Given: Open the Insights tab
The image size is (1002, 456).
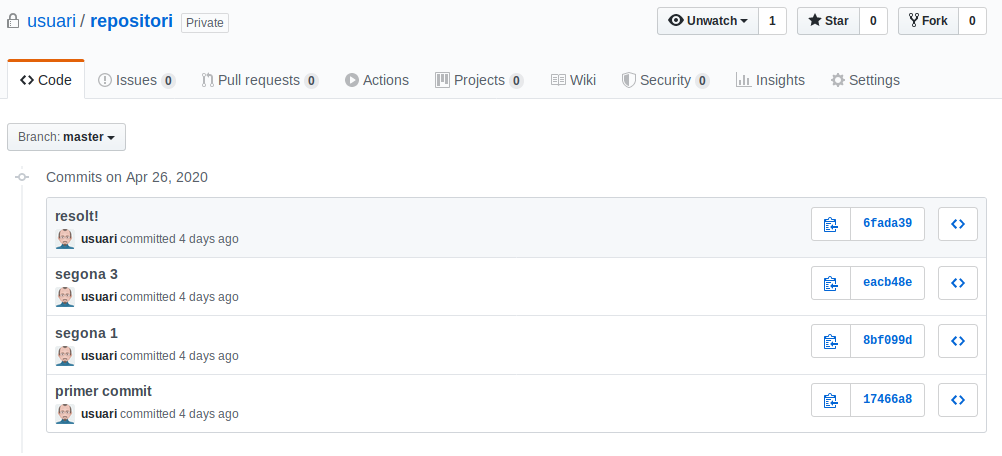Looking at the screenshot, I should (x=769, y=80).
